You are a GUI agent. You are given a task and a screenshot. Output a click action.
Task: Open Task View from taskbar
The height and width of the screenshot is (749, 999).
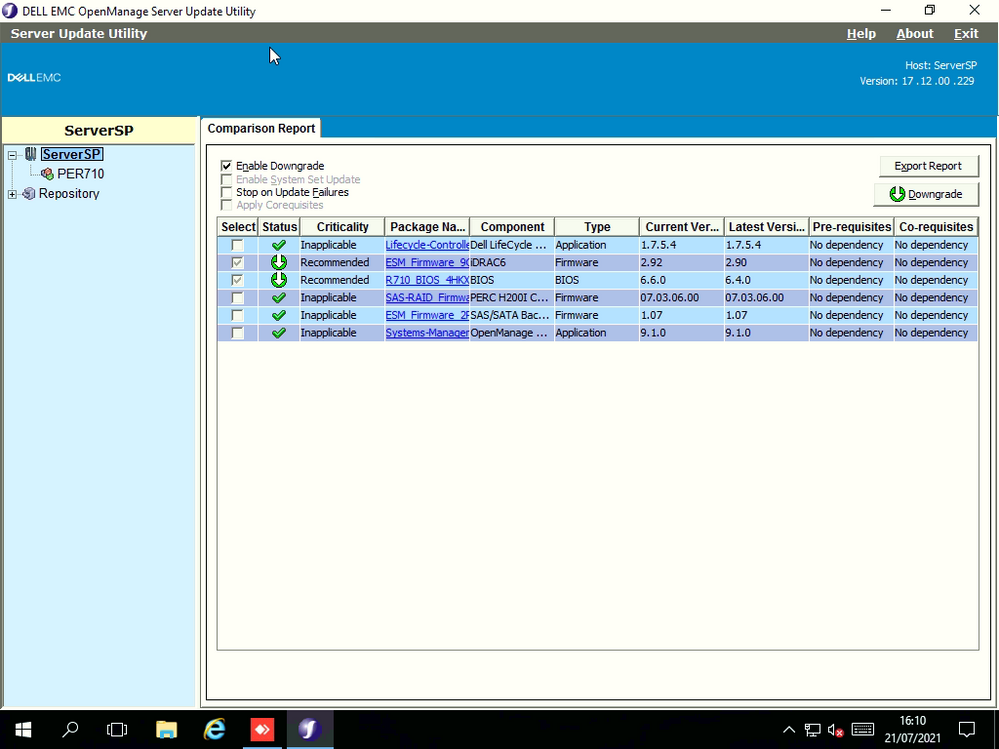point(117,729)
